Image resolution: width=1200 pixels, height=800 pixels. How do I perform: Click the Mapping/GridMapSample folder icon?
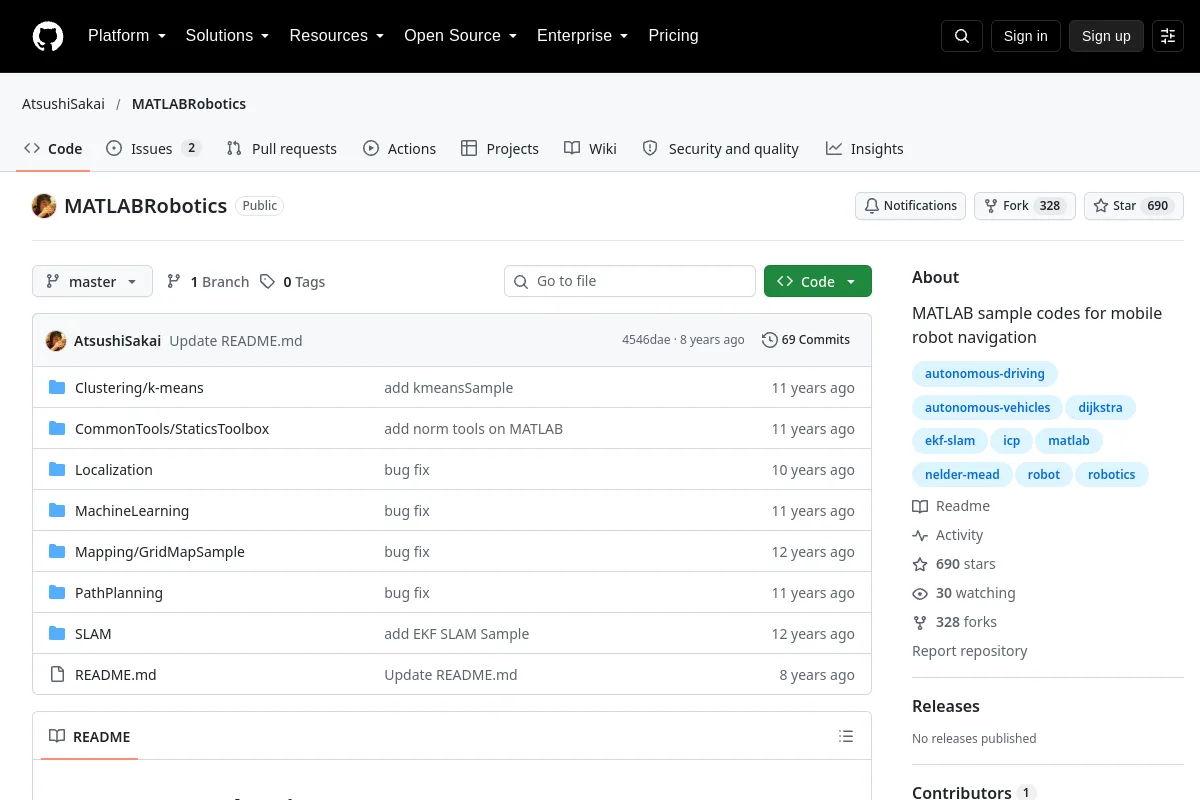tap(57, 552)
